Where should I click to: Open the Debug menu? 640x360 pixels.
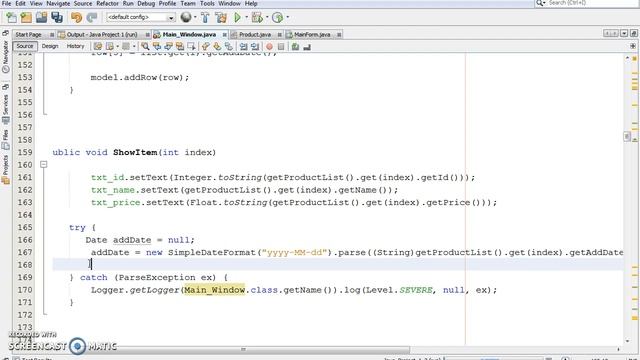coord(146,3)
